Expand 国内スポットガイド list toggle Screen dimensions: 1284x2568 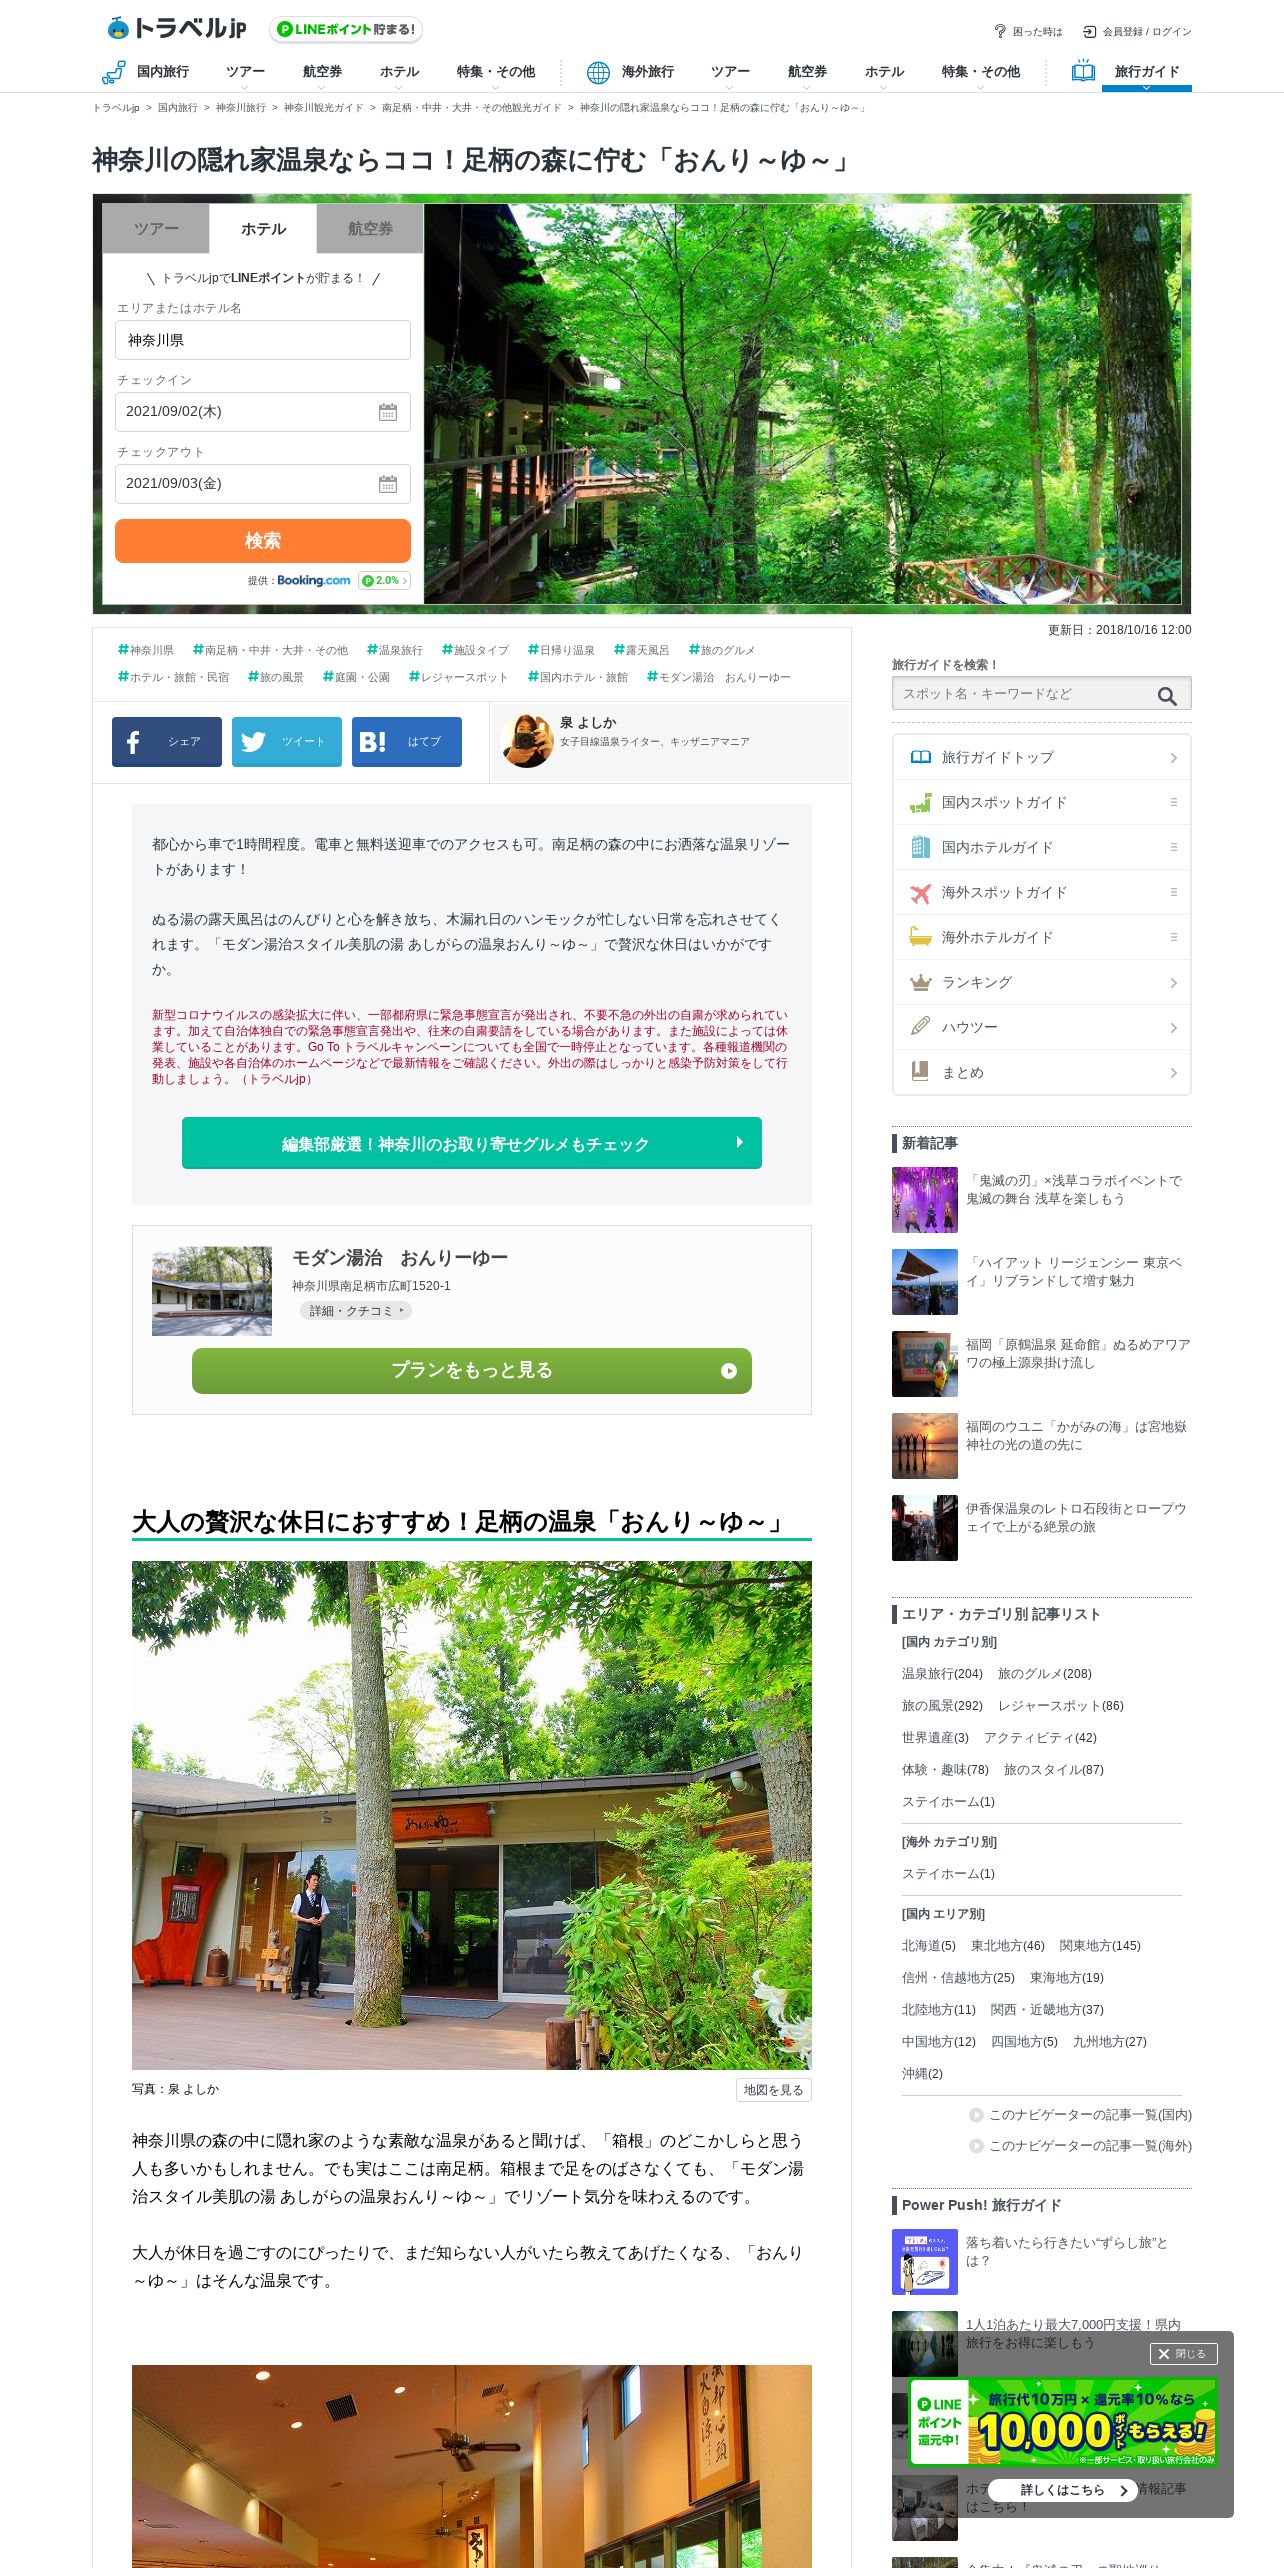tap(1174, 802)
